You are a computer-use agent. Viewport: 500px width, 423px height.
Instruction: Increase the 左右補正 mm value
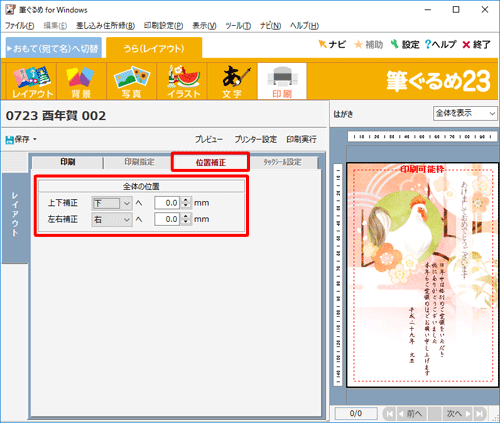[186, 216]
